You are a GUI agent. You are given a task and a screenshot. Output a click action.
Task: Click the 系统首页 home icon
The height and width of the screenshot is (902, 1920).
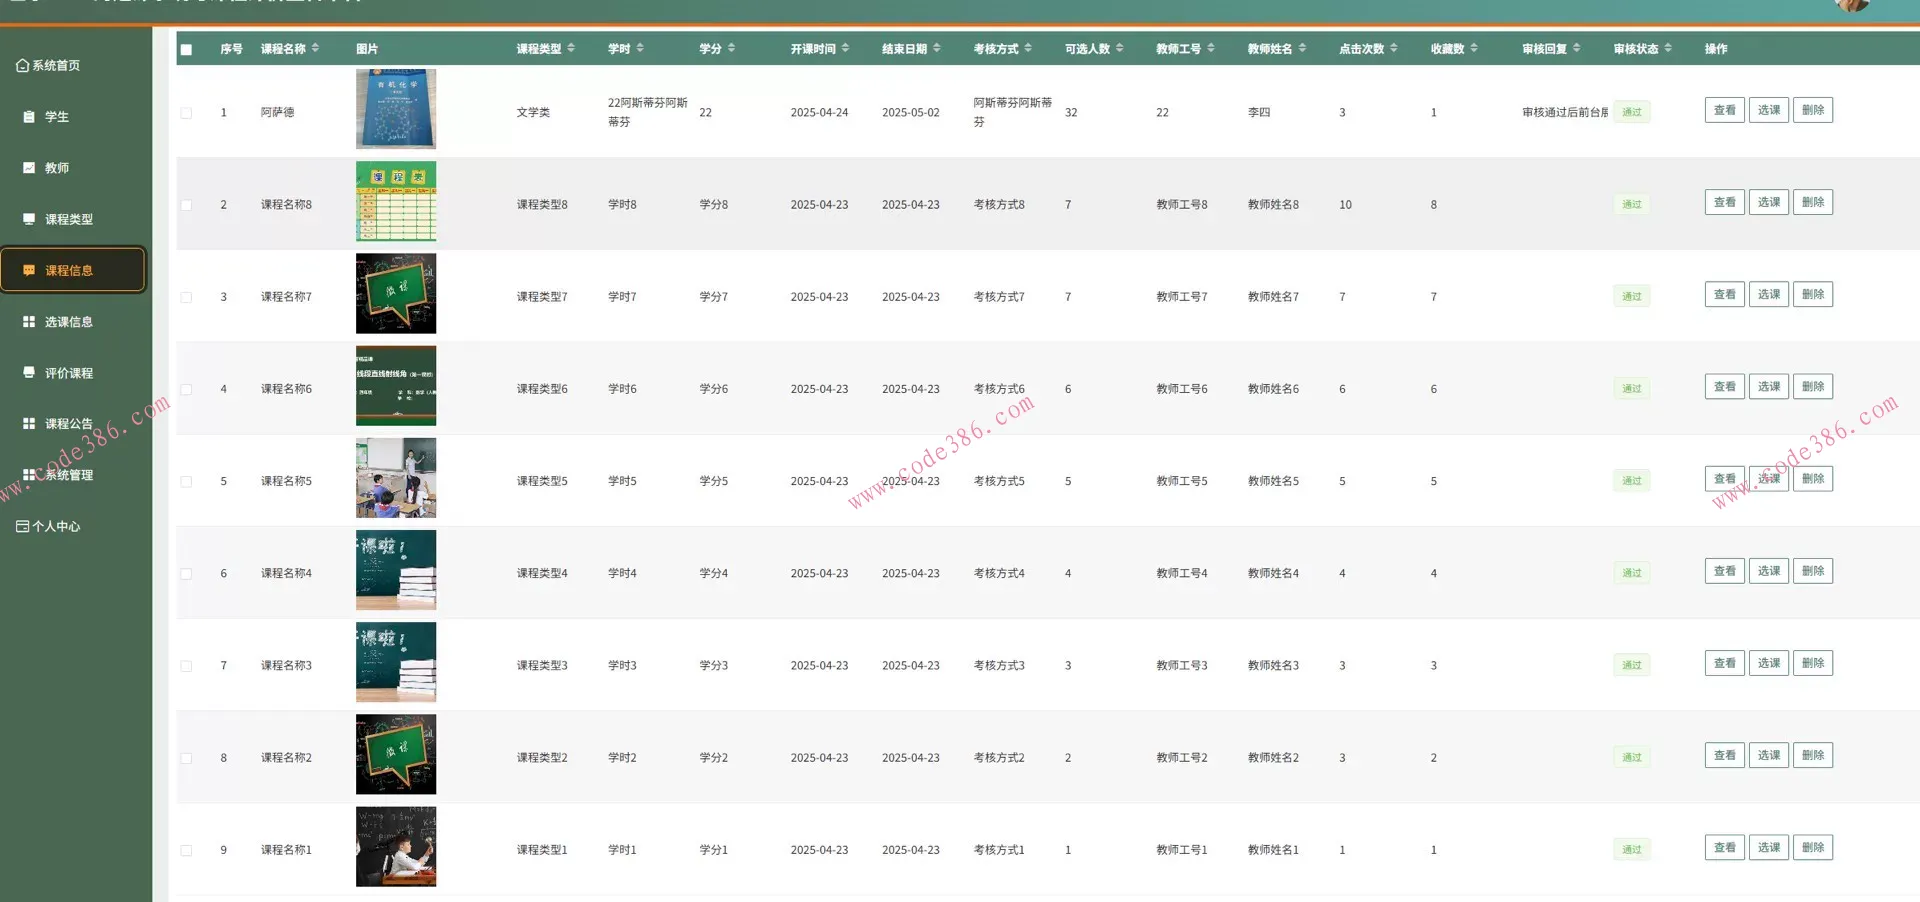pyautogui.click(x=22, y=66)
